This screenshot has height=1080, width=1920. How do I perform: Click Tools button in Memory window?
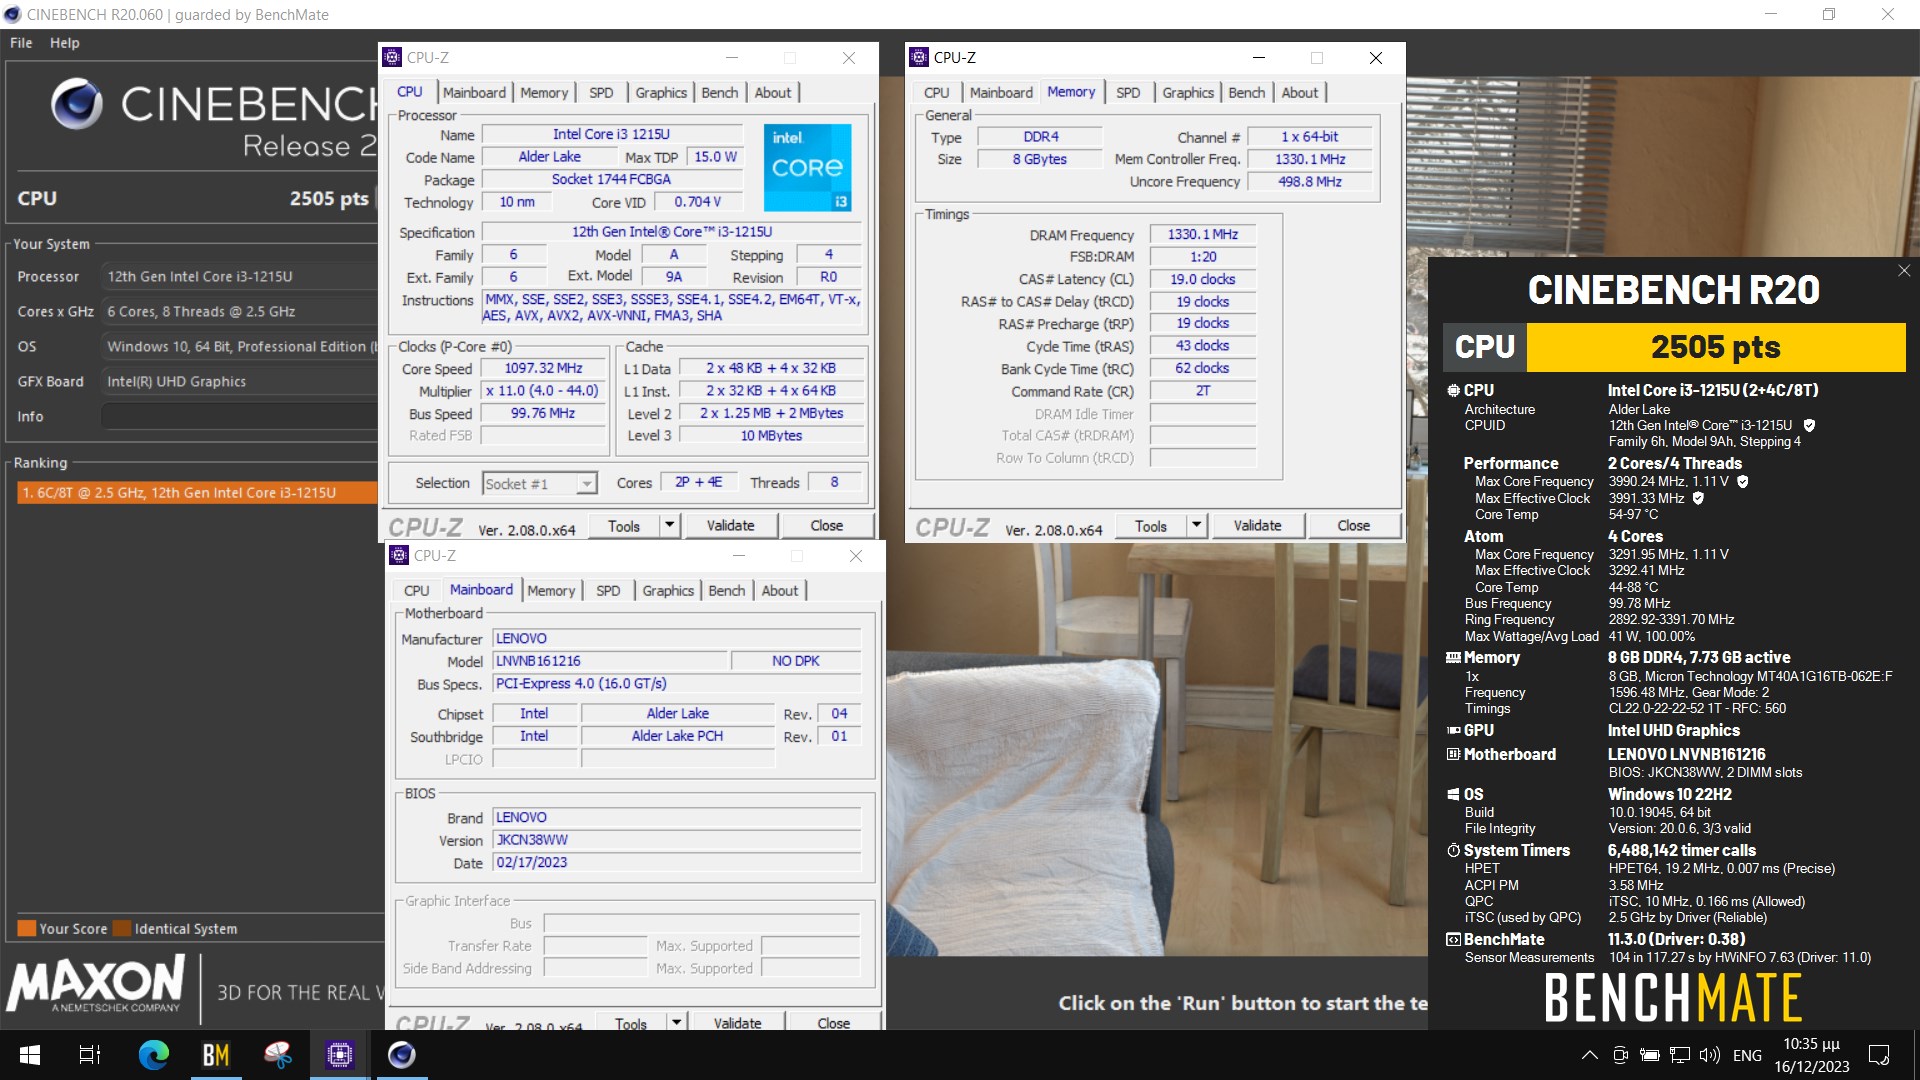click(x=1151, y=525)
